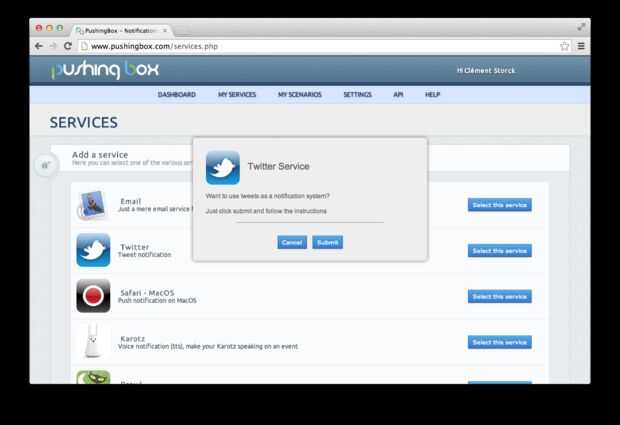Select the Safari MacOS service button
The image size is (620, 425).
(x=499, y=297)
